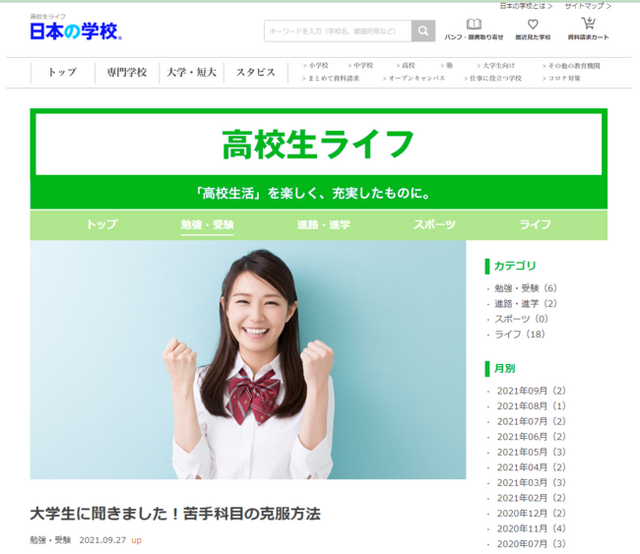
Task: Open recently viewed schools heart icon
Action: (x=533, y=24)
